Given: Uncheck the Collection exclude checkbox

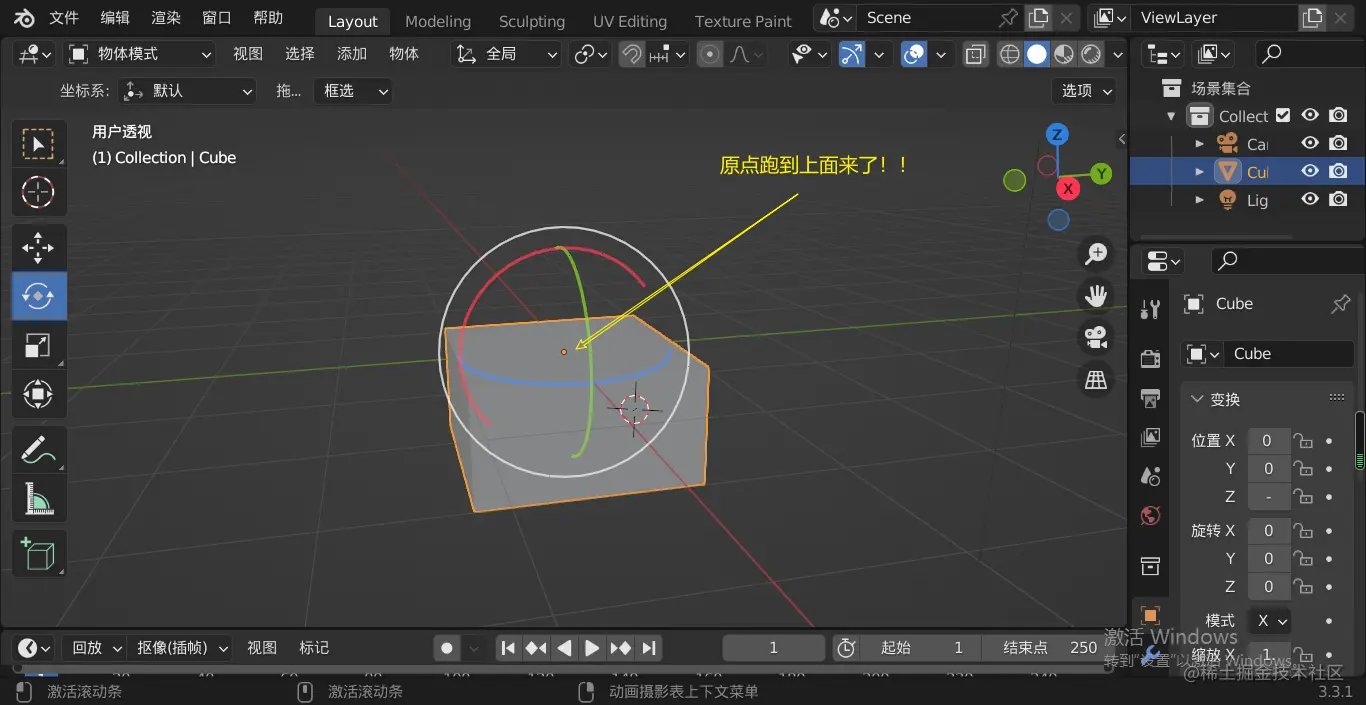Looking at the screenshot, I should coord(1283,116).
